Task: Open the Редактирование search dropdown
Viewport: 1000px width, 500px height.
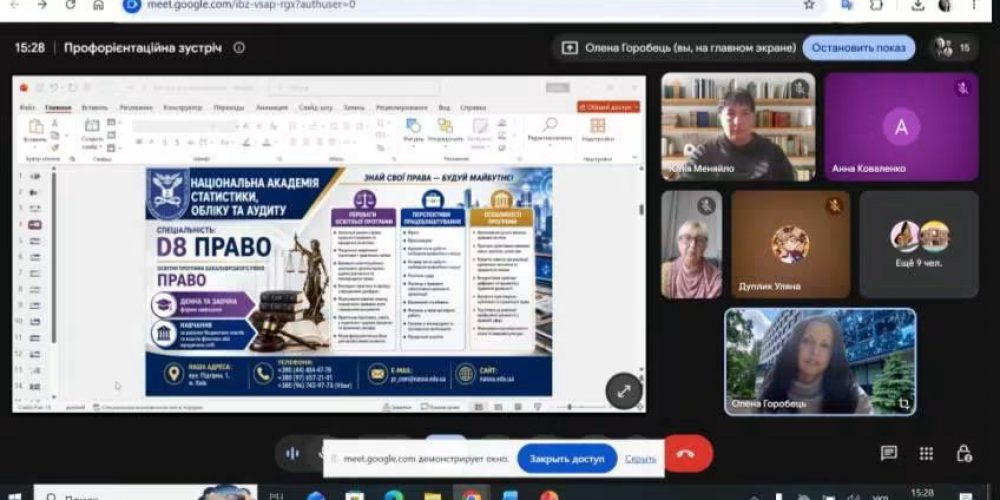Action: click(x=550, y=129)
